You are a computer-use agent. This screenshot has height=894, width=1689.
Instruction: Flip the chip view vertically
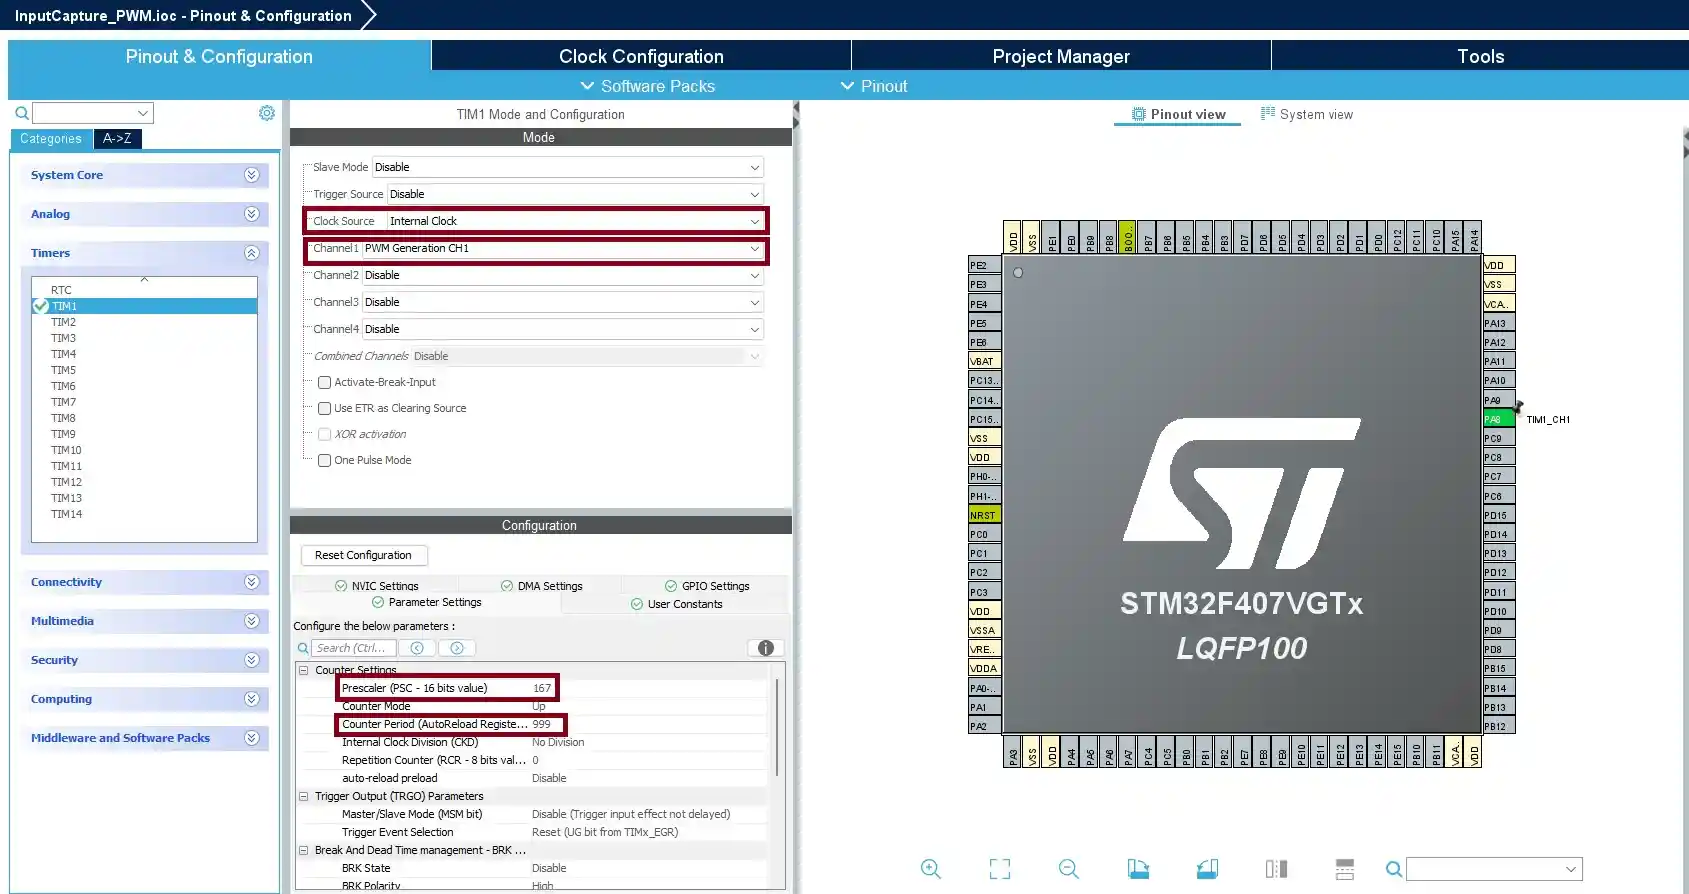click(1345, 869)
